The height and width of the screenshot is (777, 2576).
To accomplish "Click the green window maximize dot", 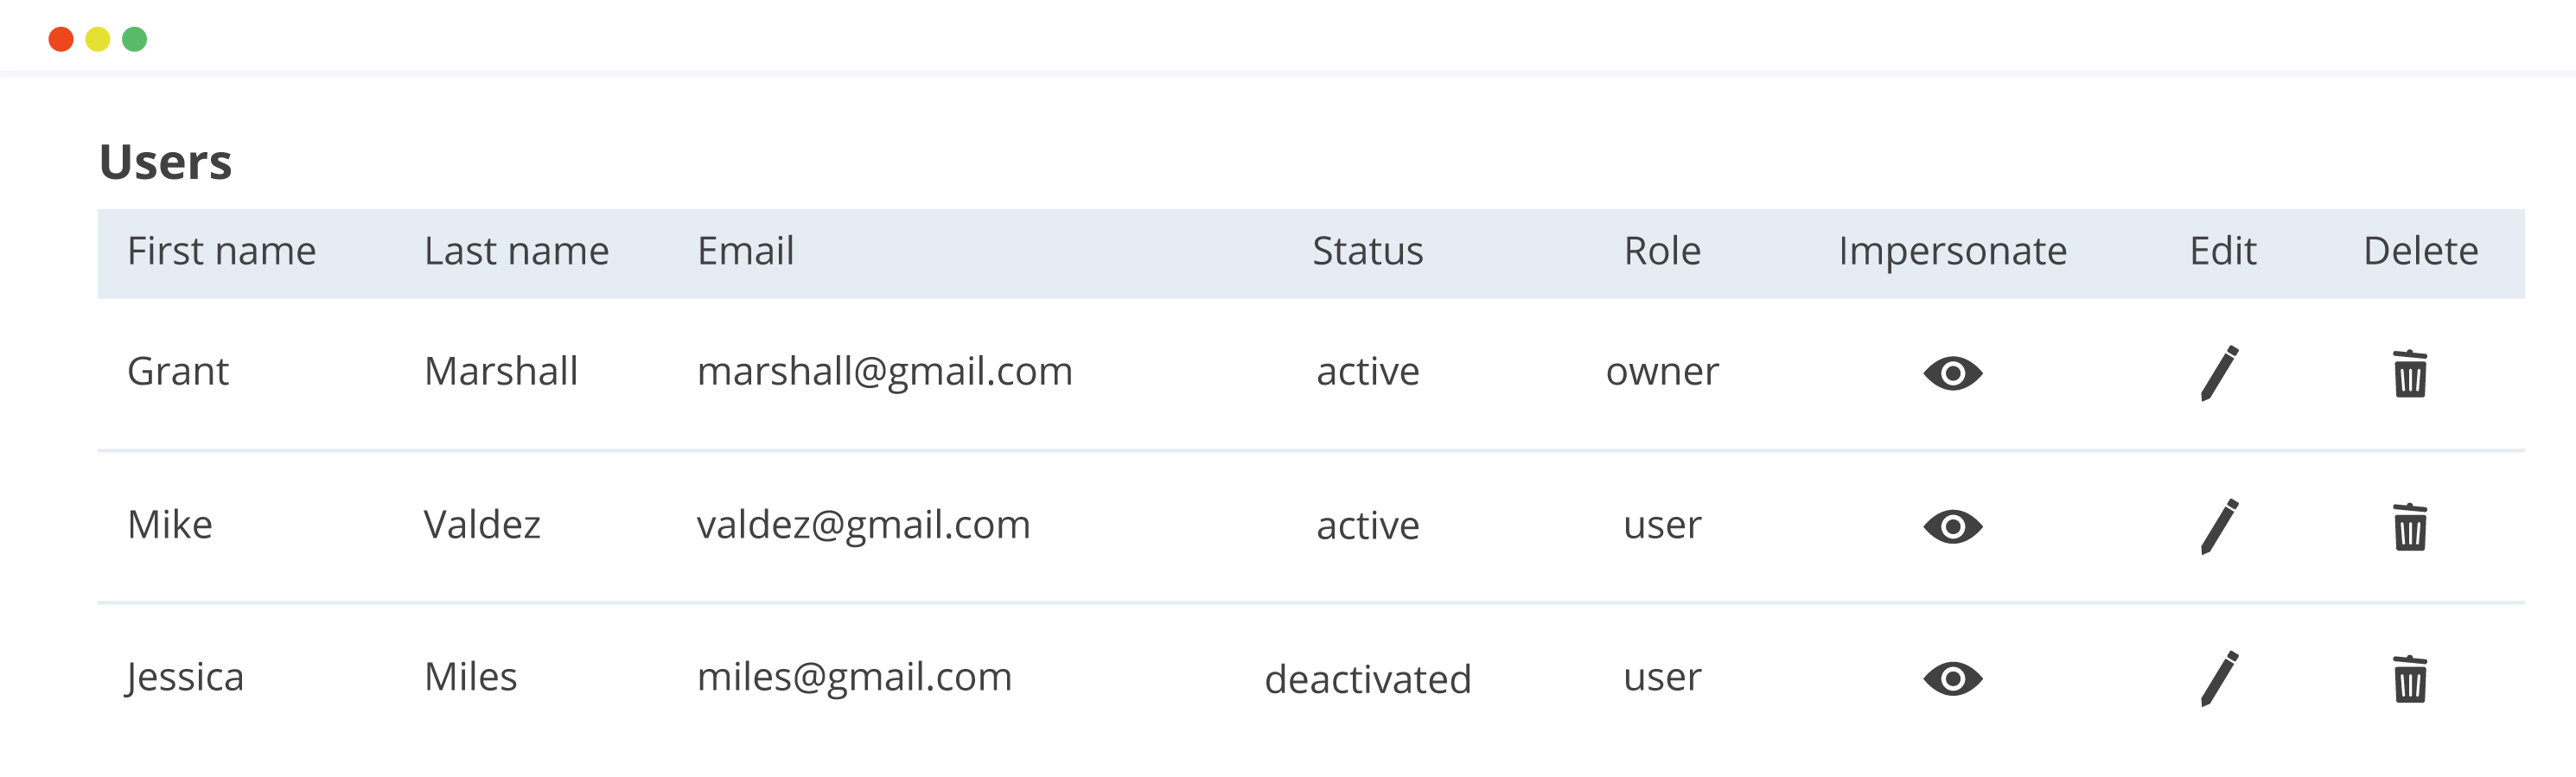I will point(134,39).
